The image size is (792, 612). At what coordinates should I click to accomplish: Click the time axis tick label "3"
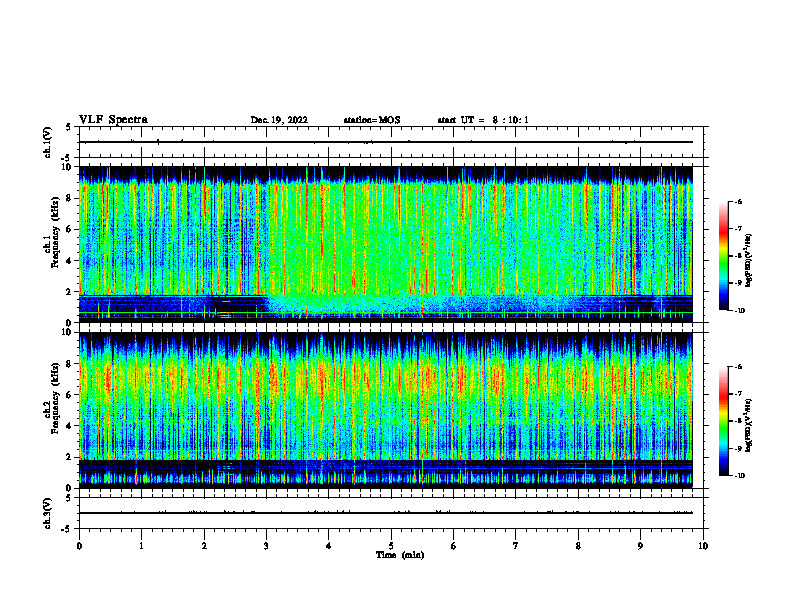pyautogui.click(x=266, y=546)
